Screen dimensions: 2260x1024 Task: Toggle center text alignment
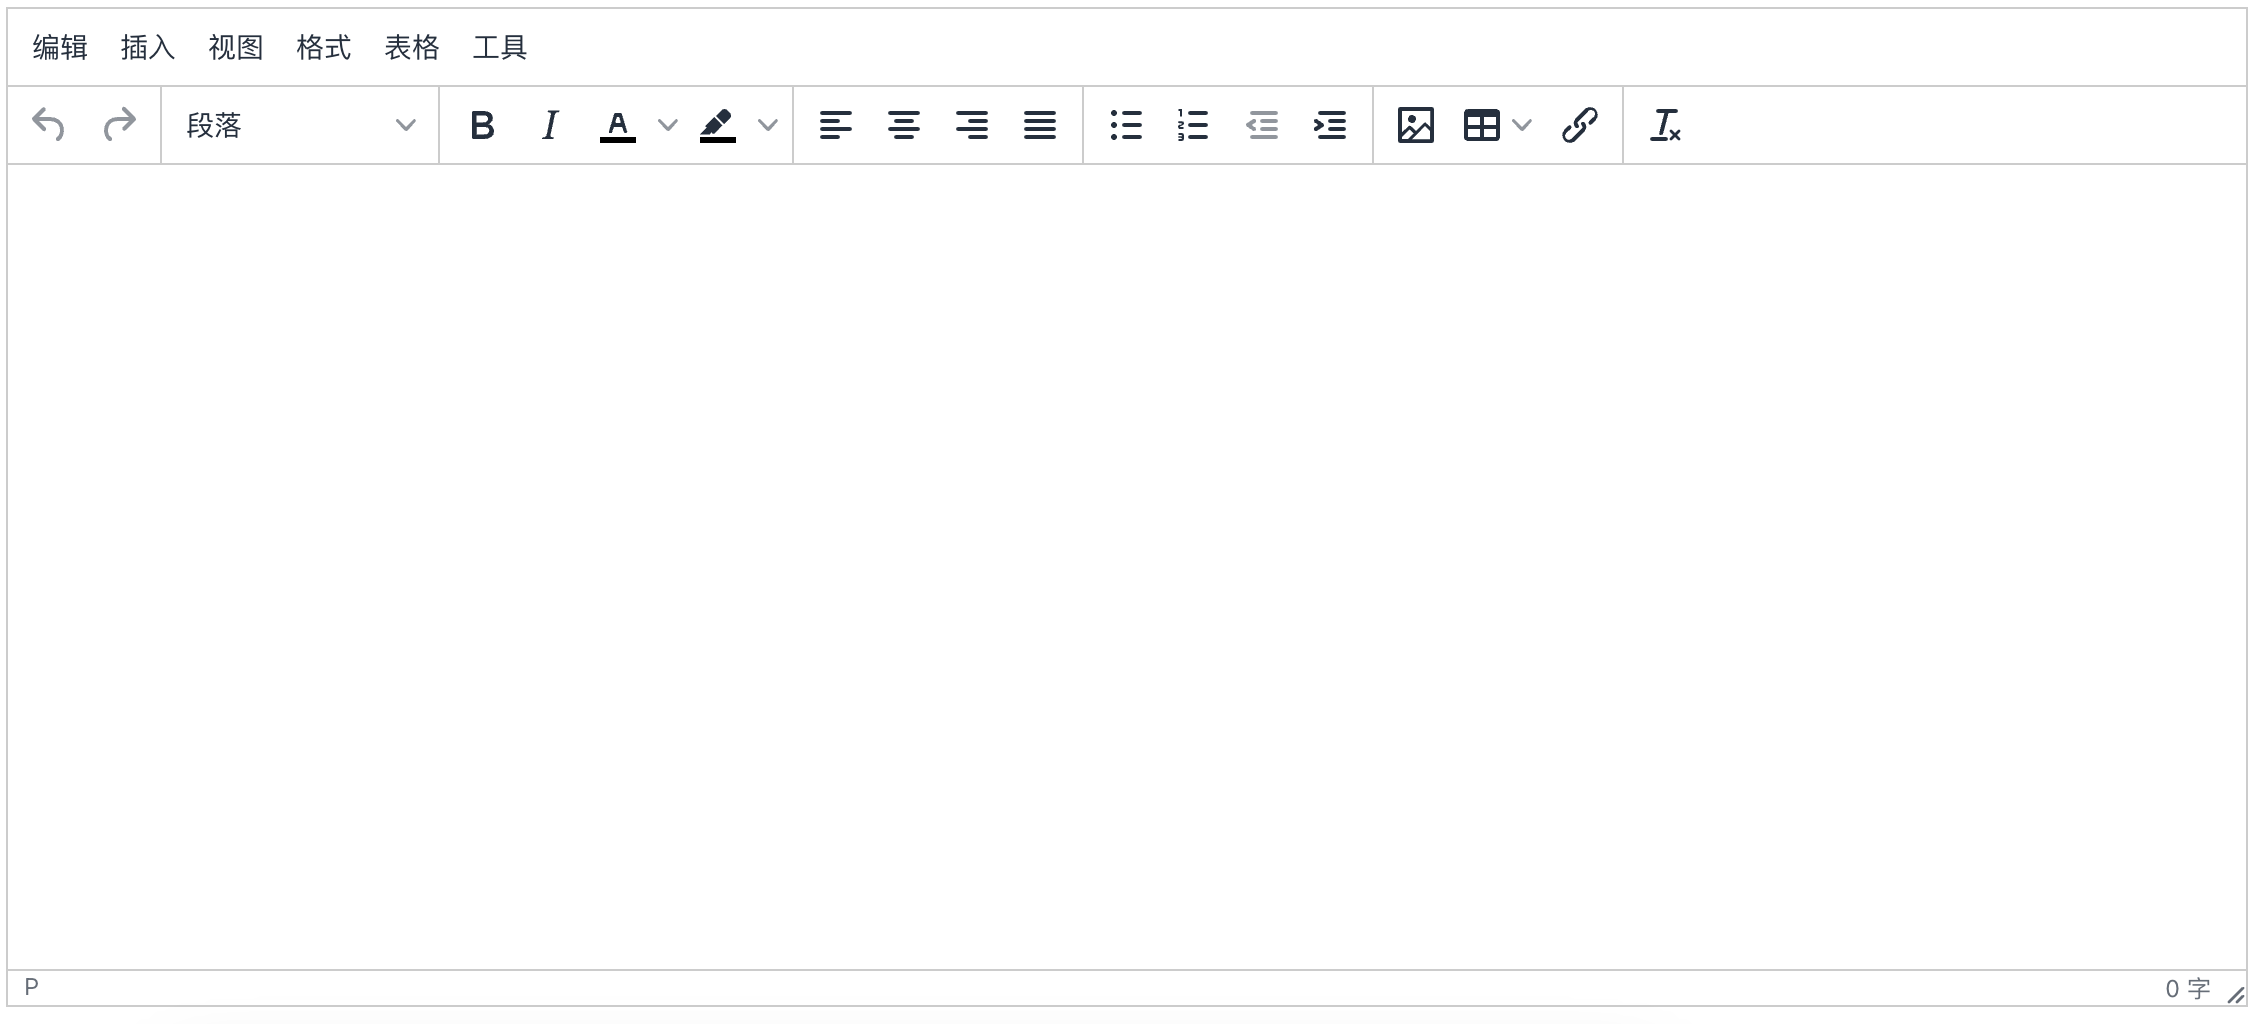click(x=903, y=125)
